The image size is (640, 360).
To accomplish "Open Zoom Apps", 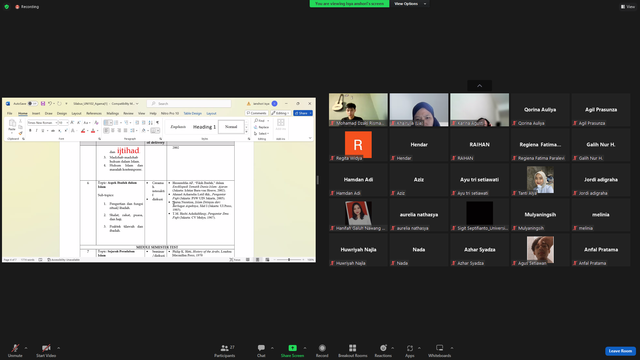I will point(410,350).
